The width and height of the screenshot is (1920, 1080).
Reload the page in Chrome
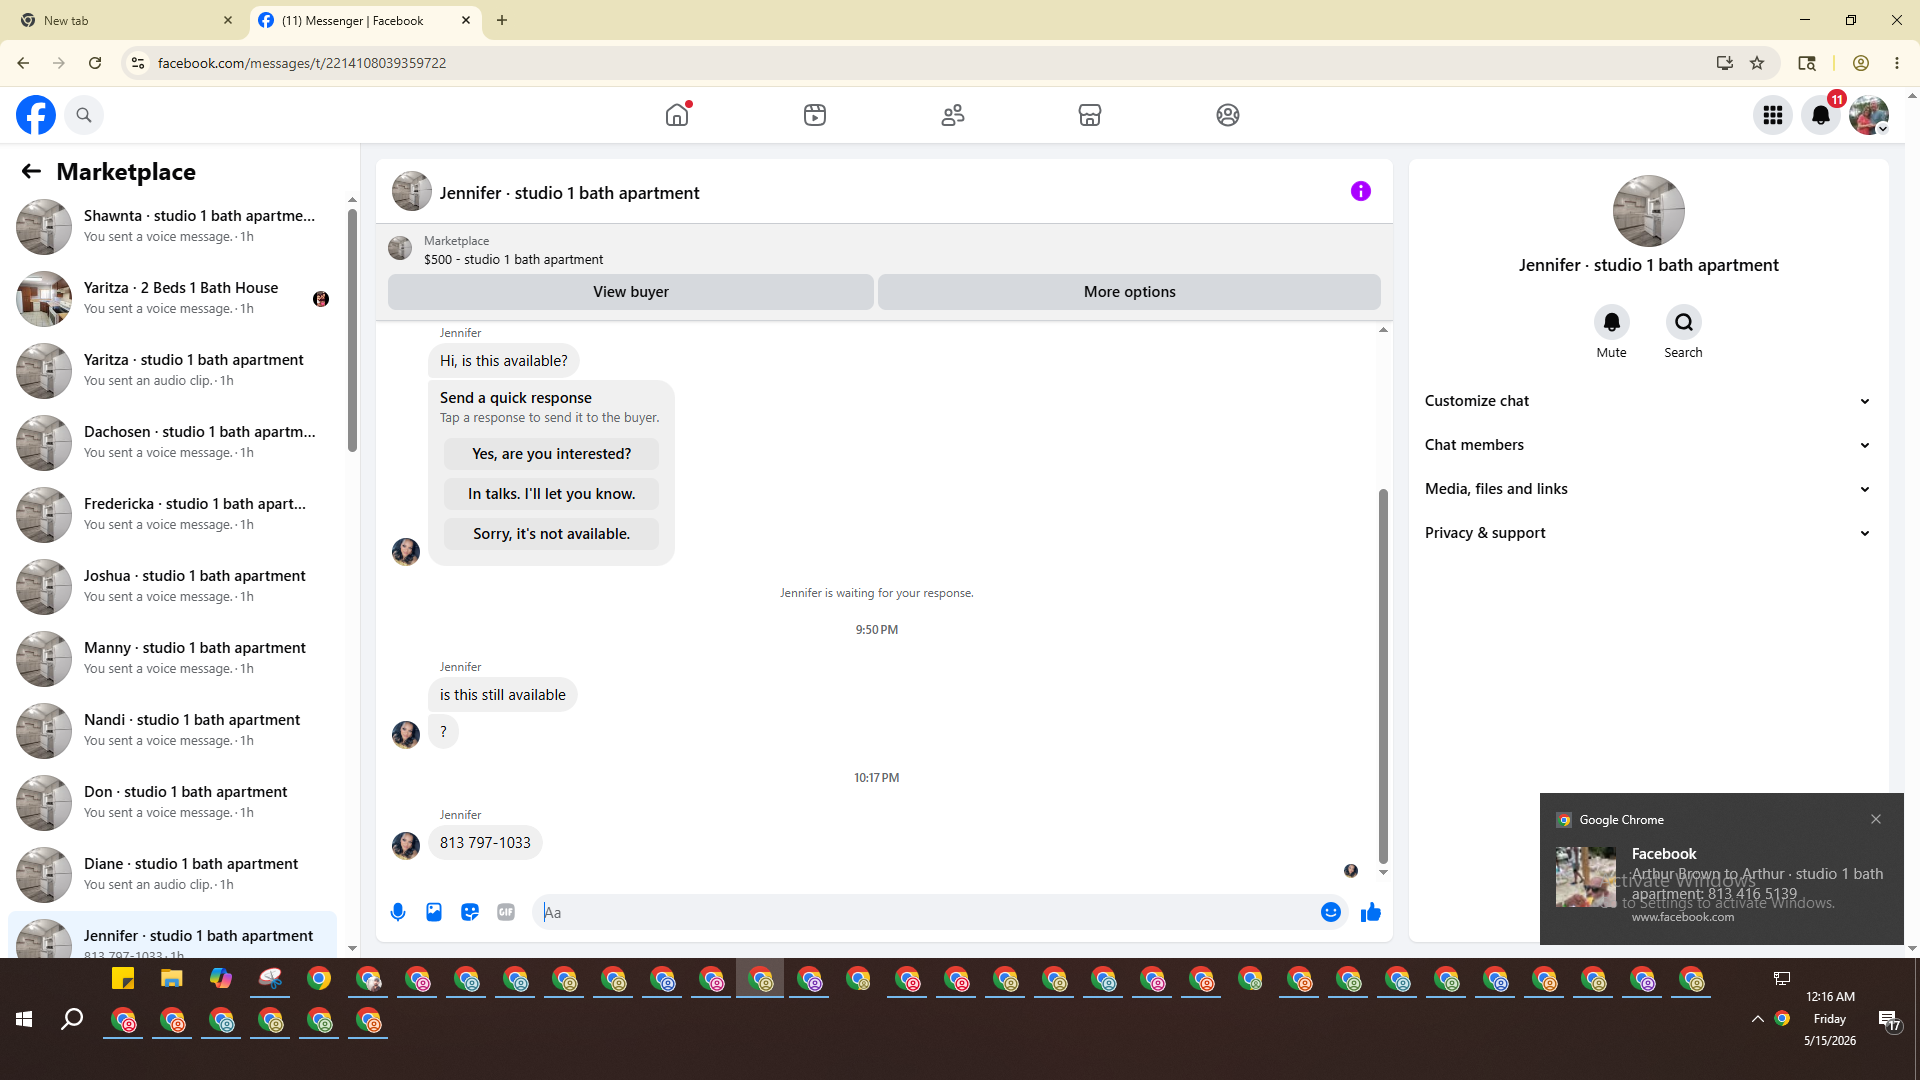(x=95, y=63)
